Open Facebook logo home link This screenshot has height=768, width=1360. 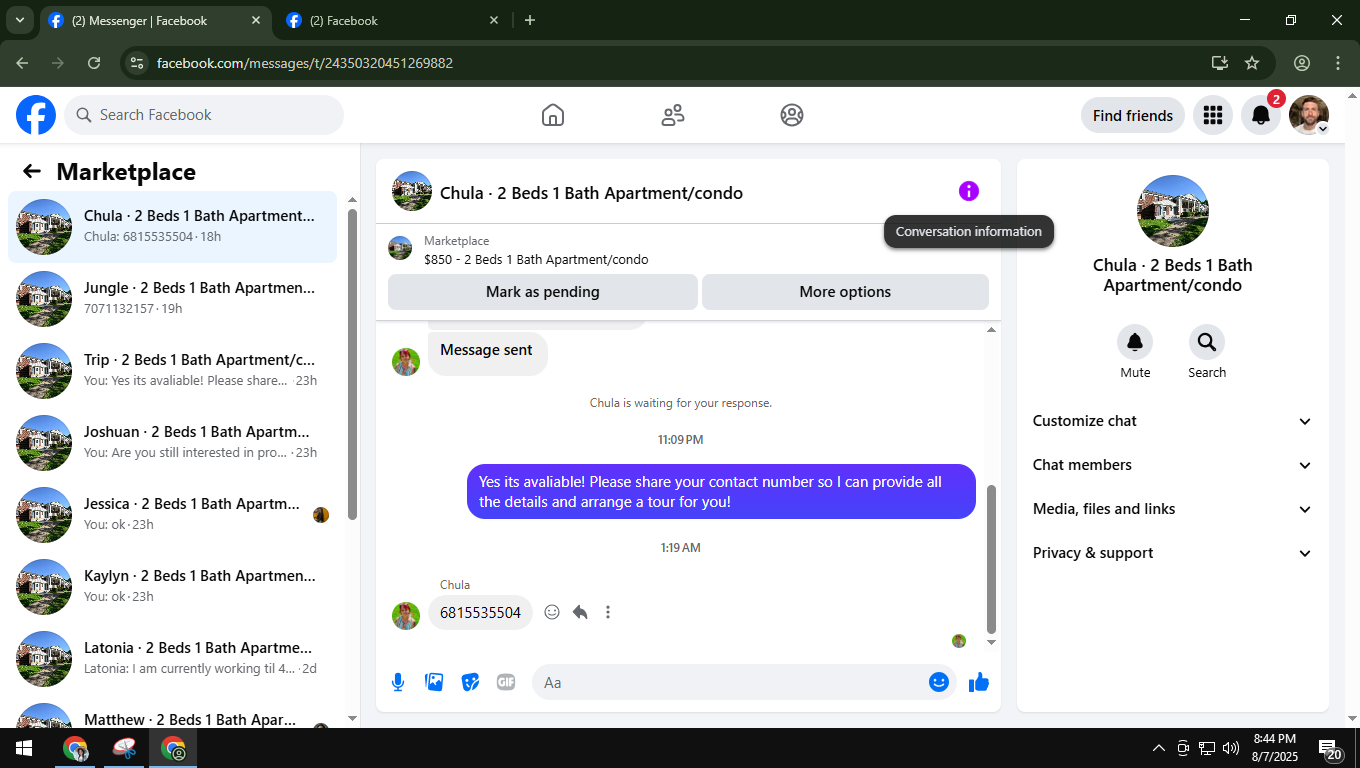point(36,115)
